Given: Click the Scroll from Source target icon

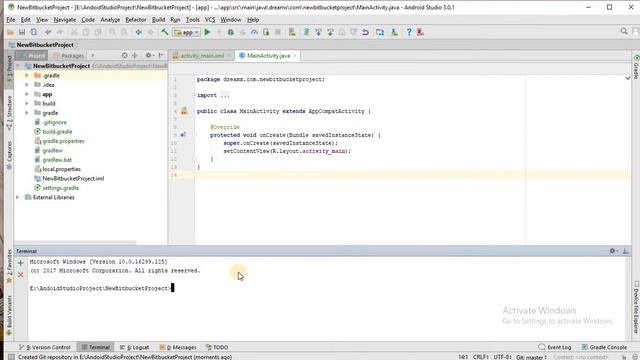Looking at the screenshot, I should click(124, 56).
